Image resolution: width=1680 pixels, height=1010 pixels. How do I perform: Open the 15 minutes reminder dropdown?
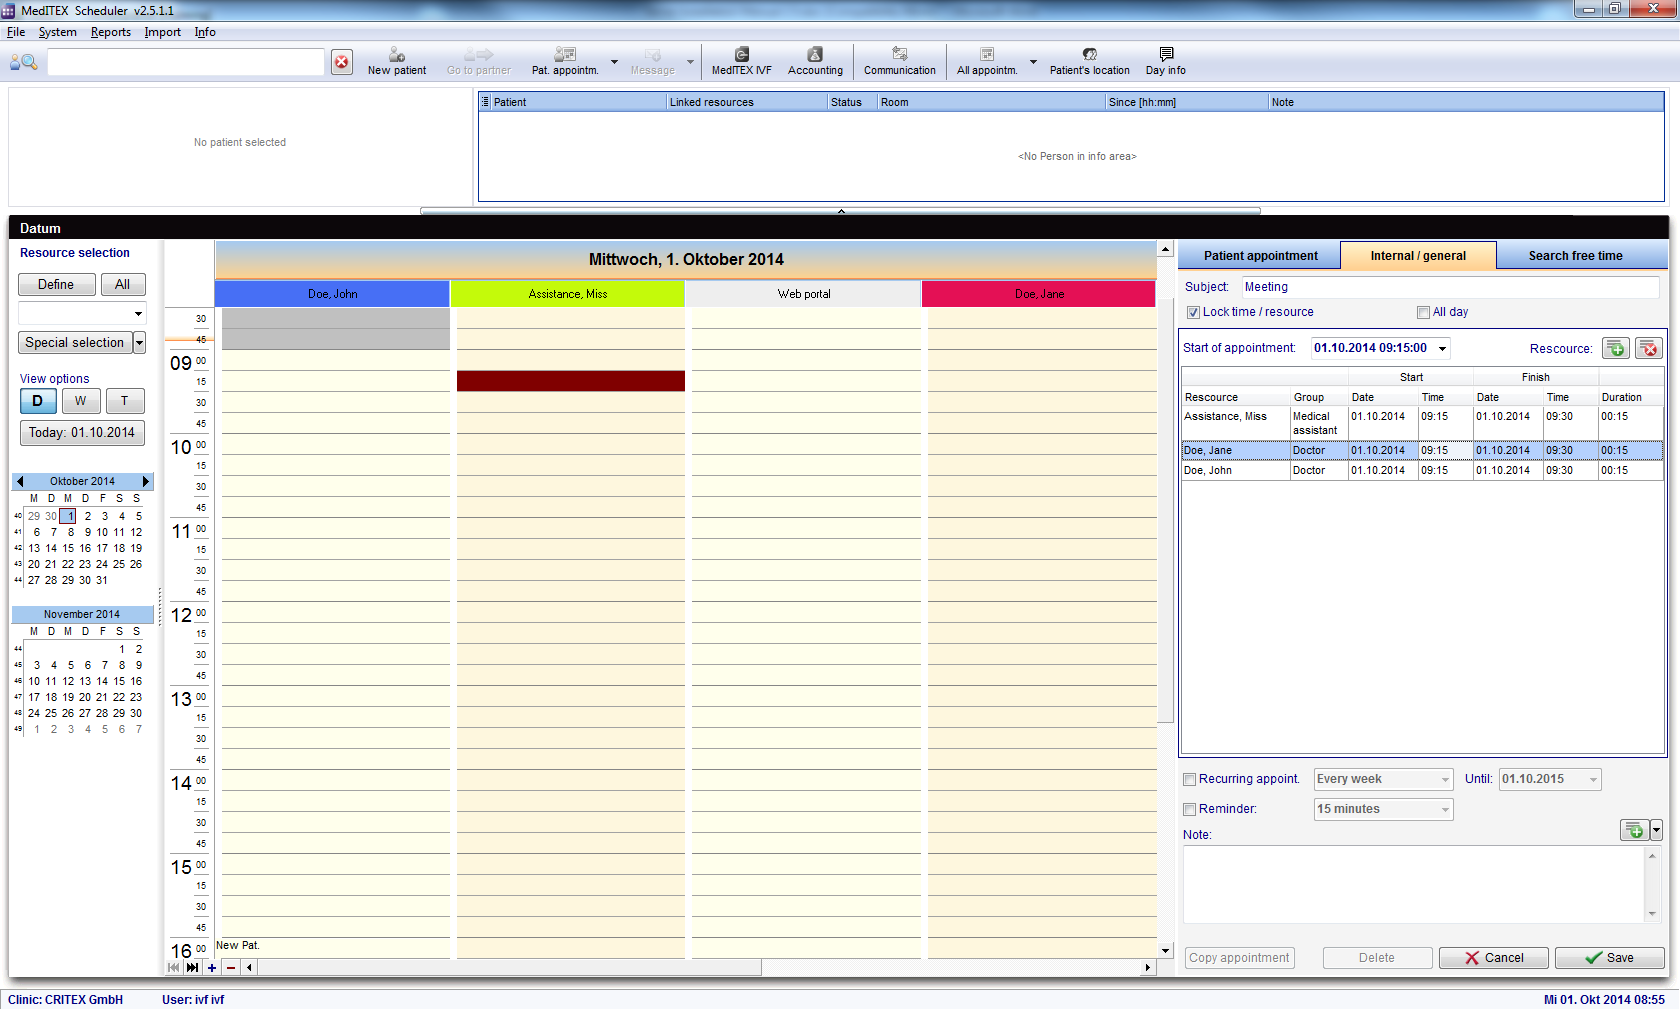point(1445,809)
